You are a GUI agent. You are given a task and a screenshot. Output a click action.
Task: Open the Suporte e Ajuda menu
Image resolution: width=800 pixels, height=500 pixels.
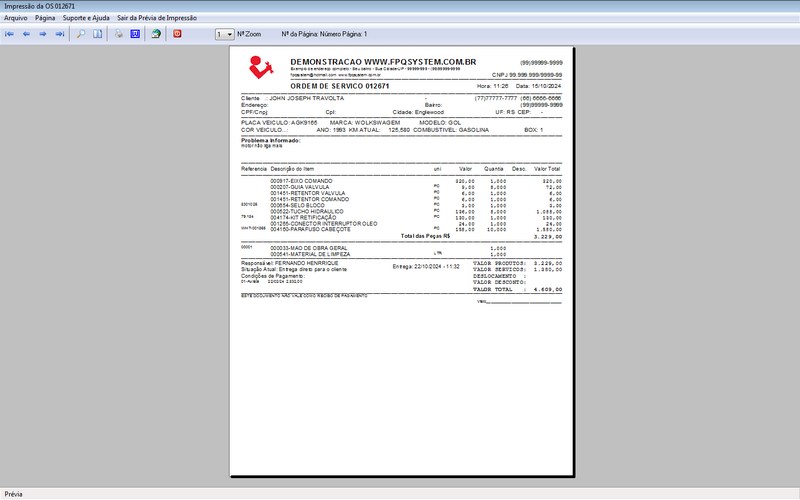(87, 18)
